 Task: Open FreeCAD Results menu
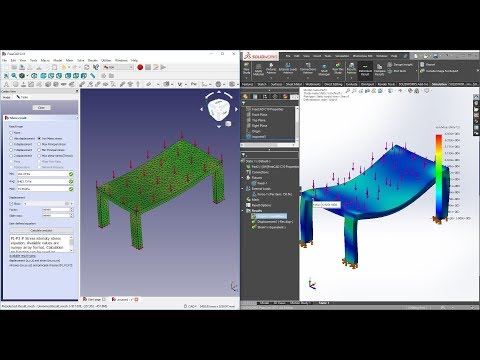[x=93, y=60]
